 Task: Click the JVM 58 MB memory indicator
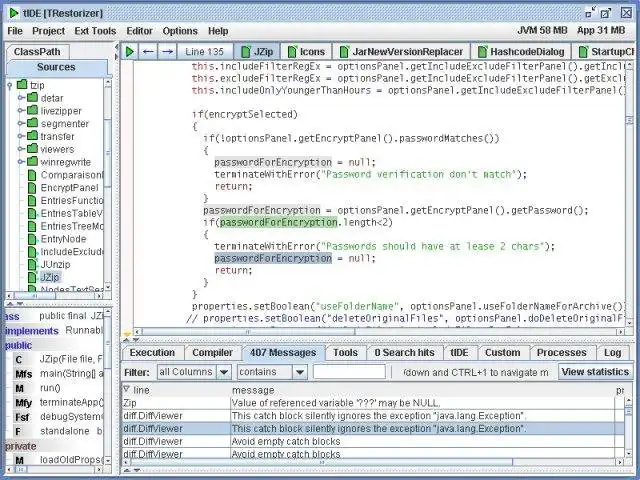point(542,31)
